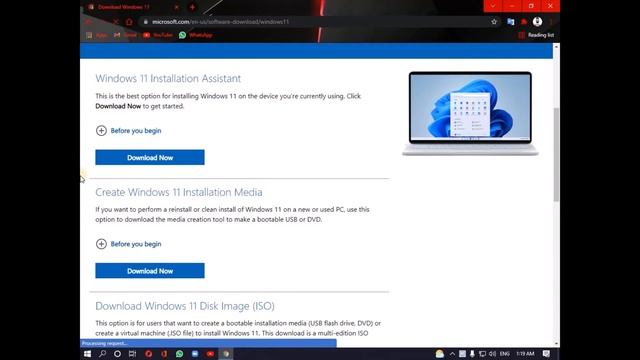Click the page vertical scrollbar thumb

[556, 154]
